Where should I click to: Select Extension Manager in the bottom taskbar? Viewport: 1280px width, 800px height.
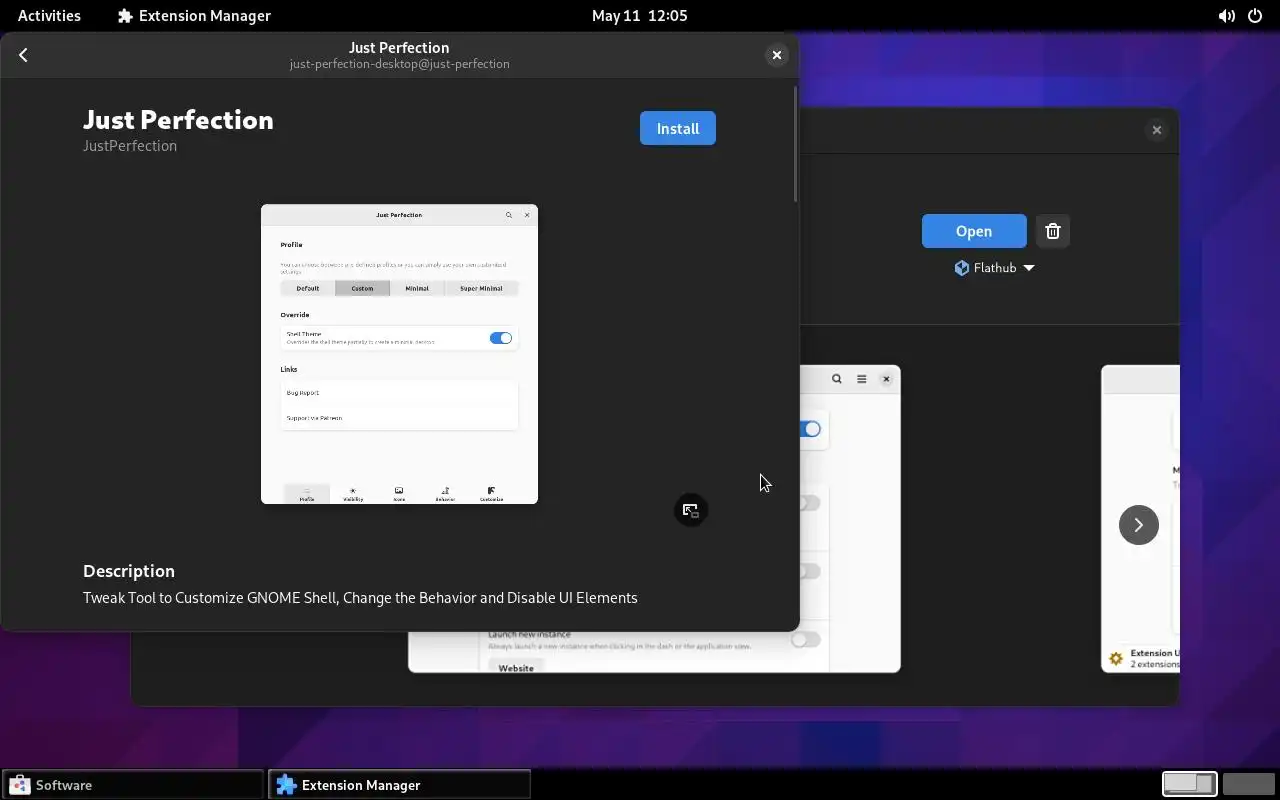click(399, 785)
